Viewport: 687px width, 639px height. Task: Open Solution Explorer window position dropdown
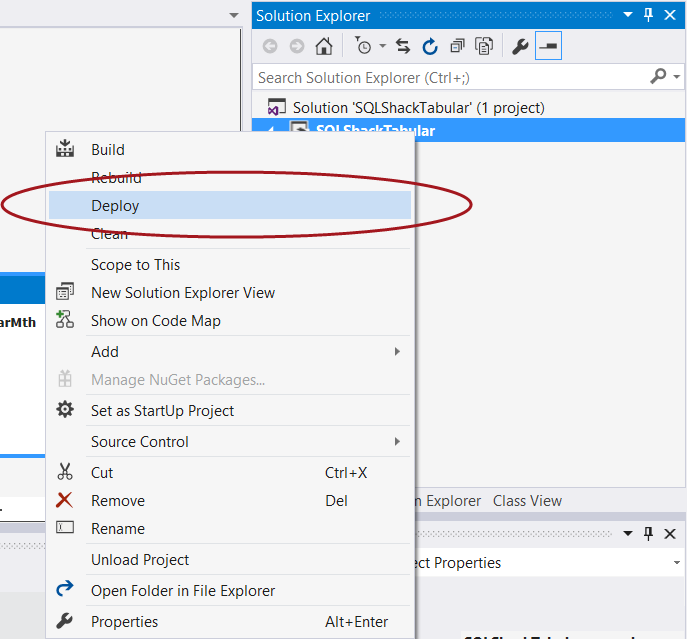628,15
